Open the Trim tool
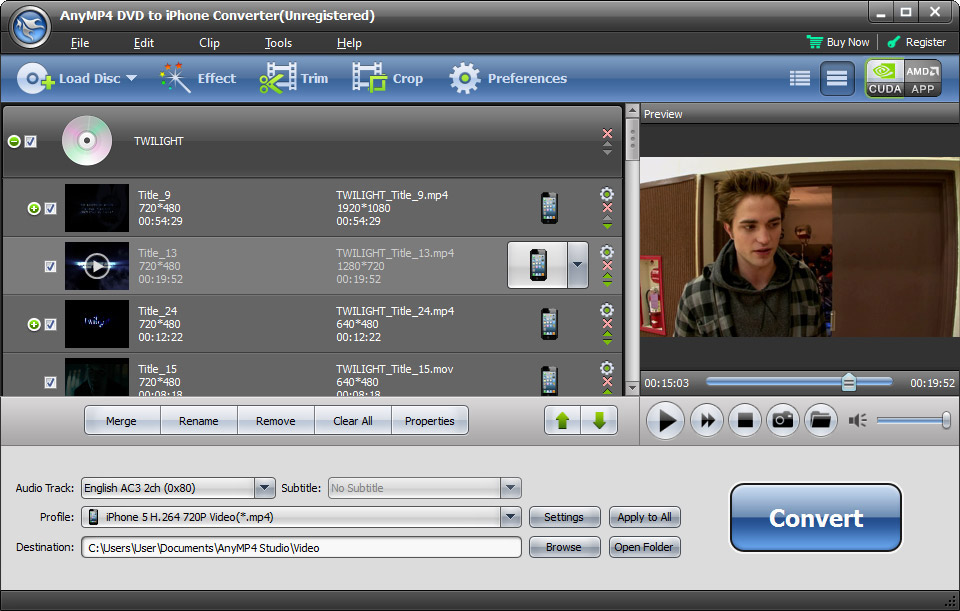The image size is (960, 611). pyautogui.click(x=294, y=78)
